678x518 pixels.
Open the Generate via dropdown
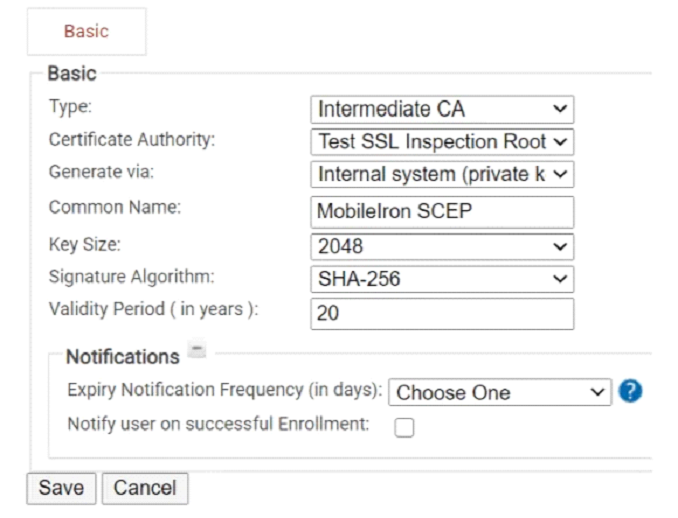tap(442, 174)
